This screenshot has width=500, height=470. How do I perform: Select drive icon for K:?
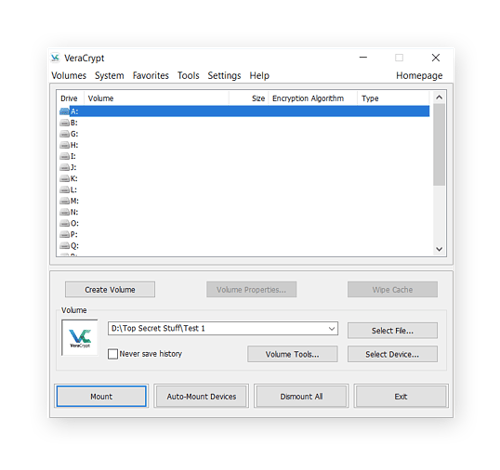[64, 178]
